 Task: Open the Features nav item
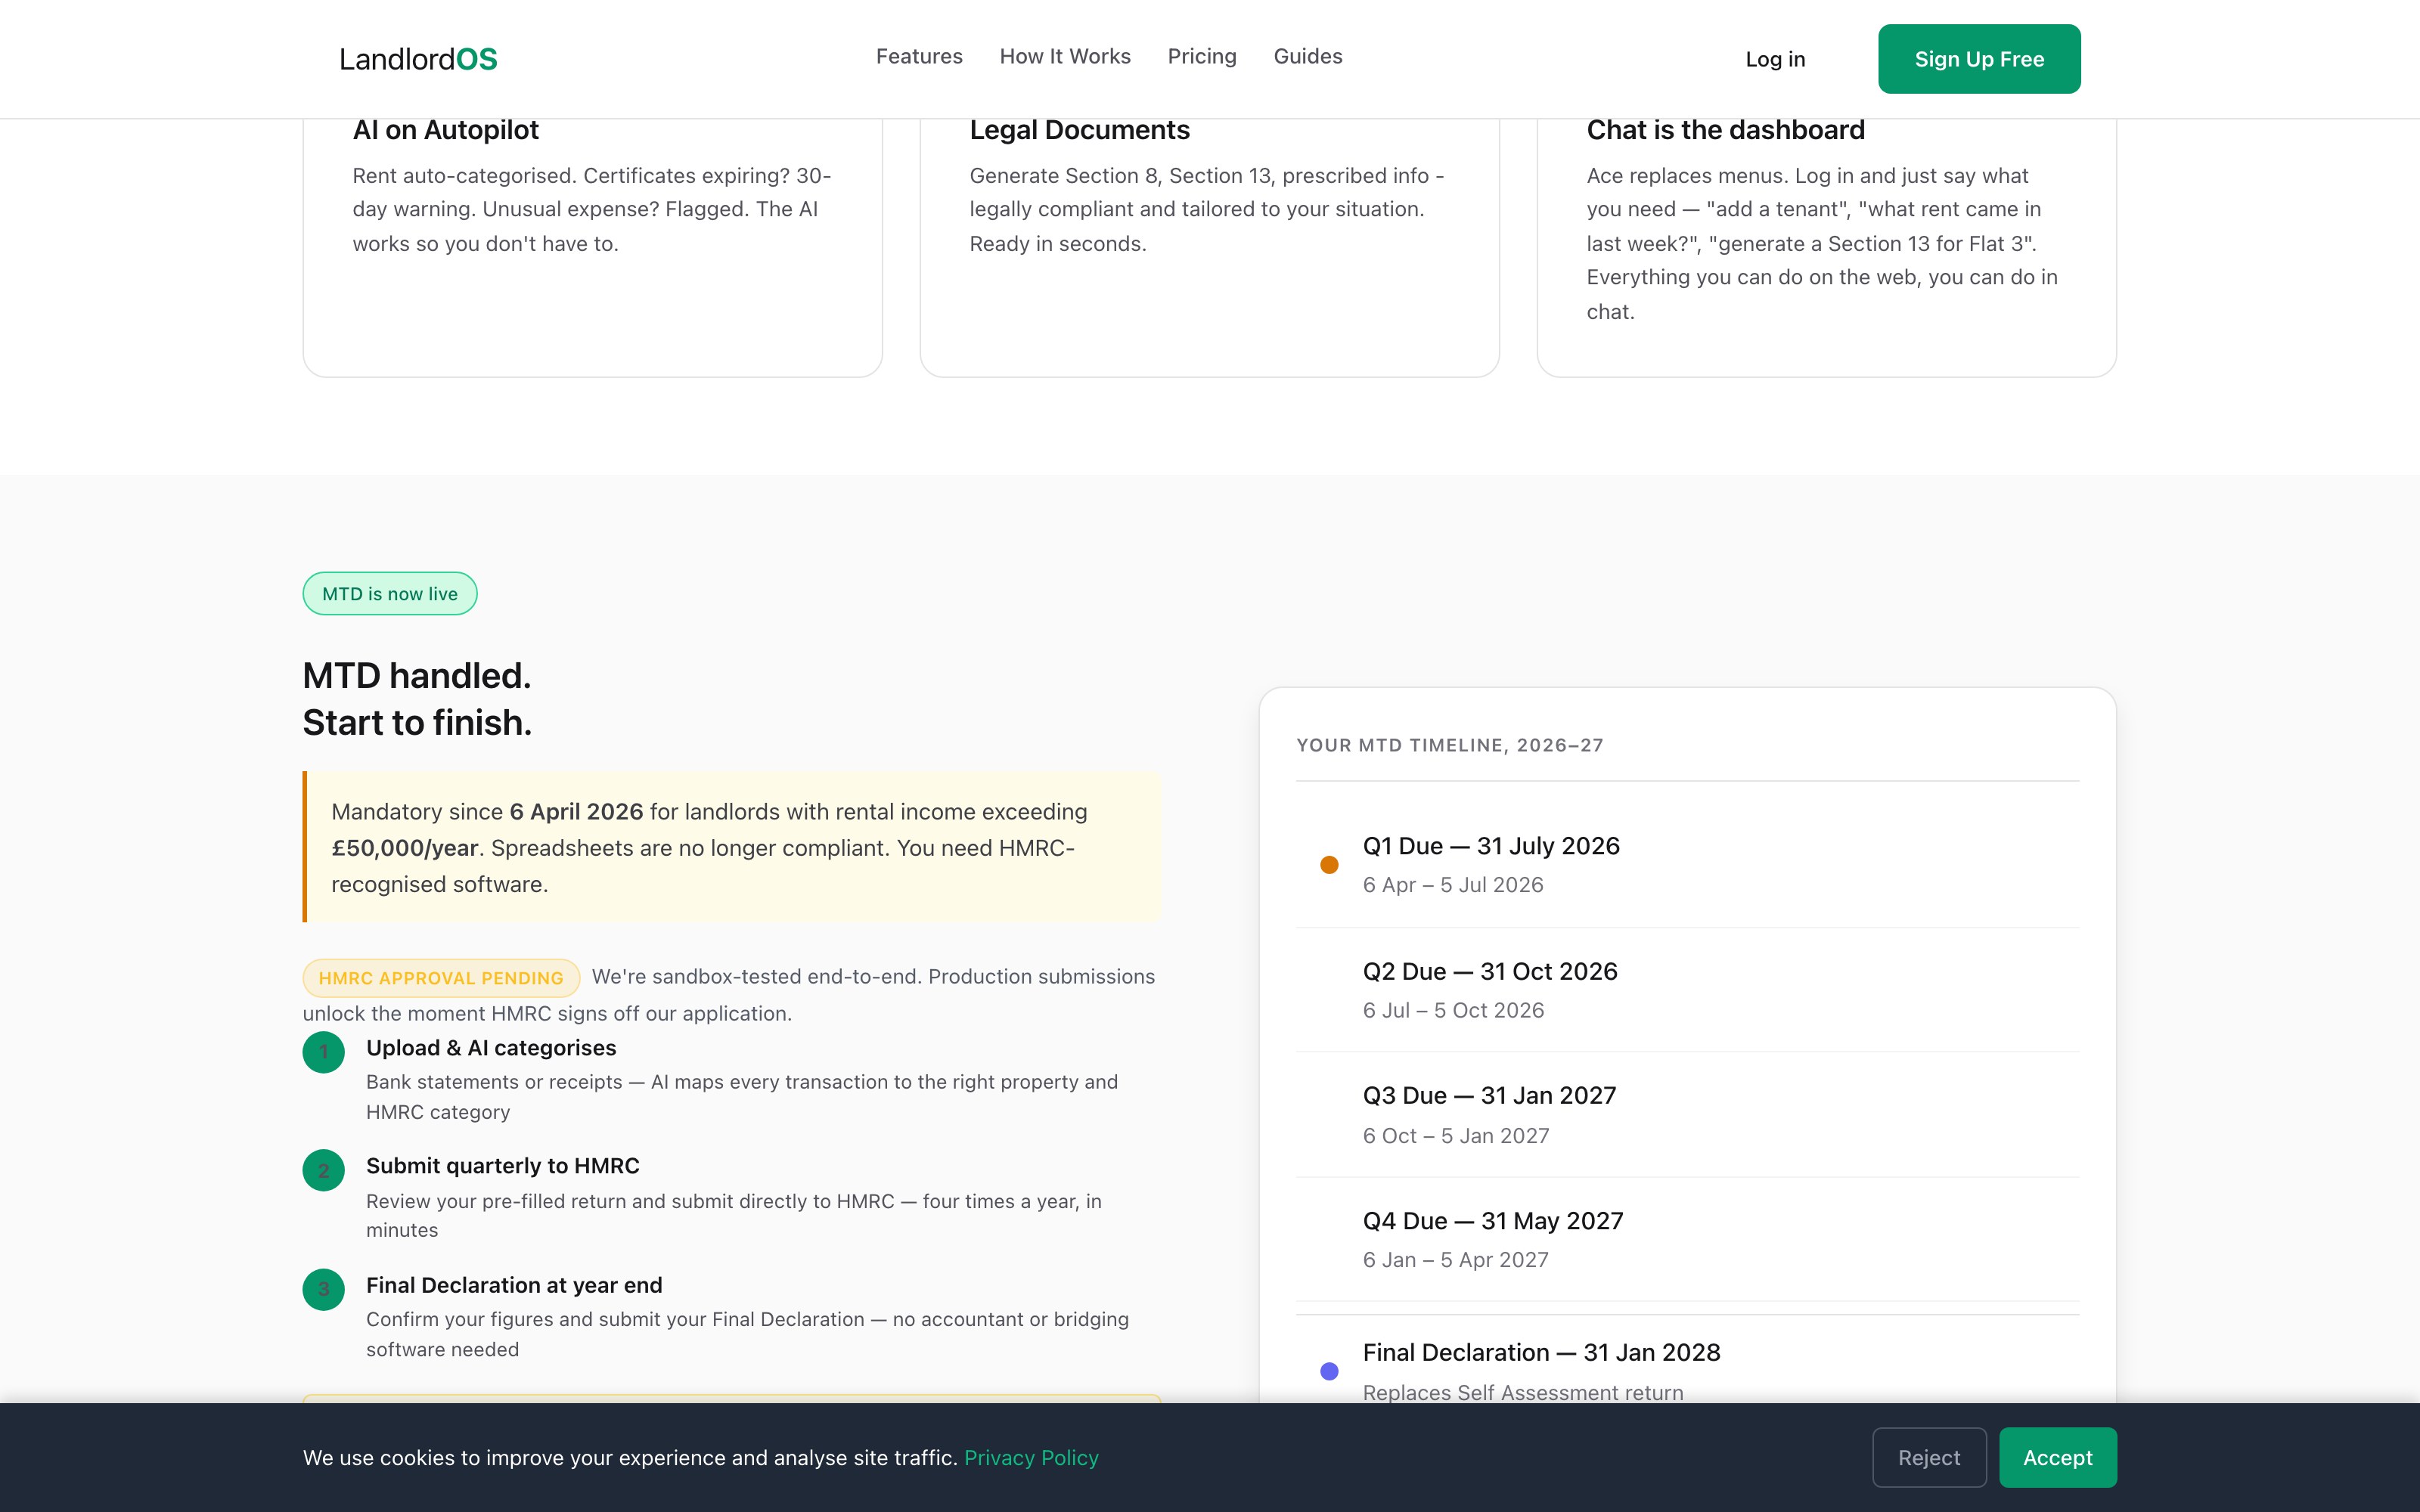click(x=919, y=57)
